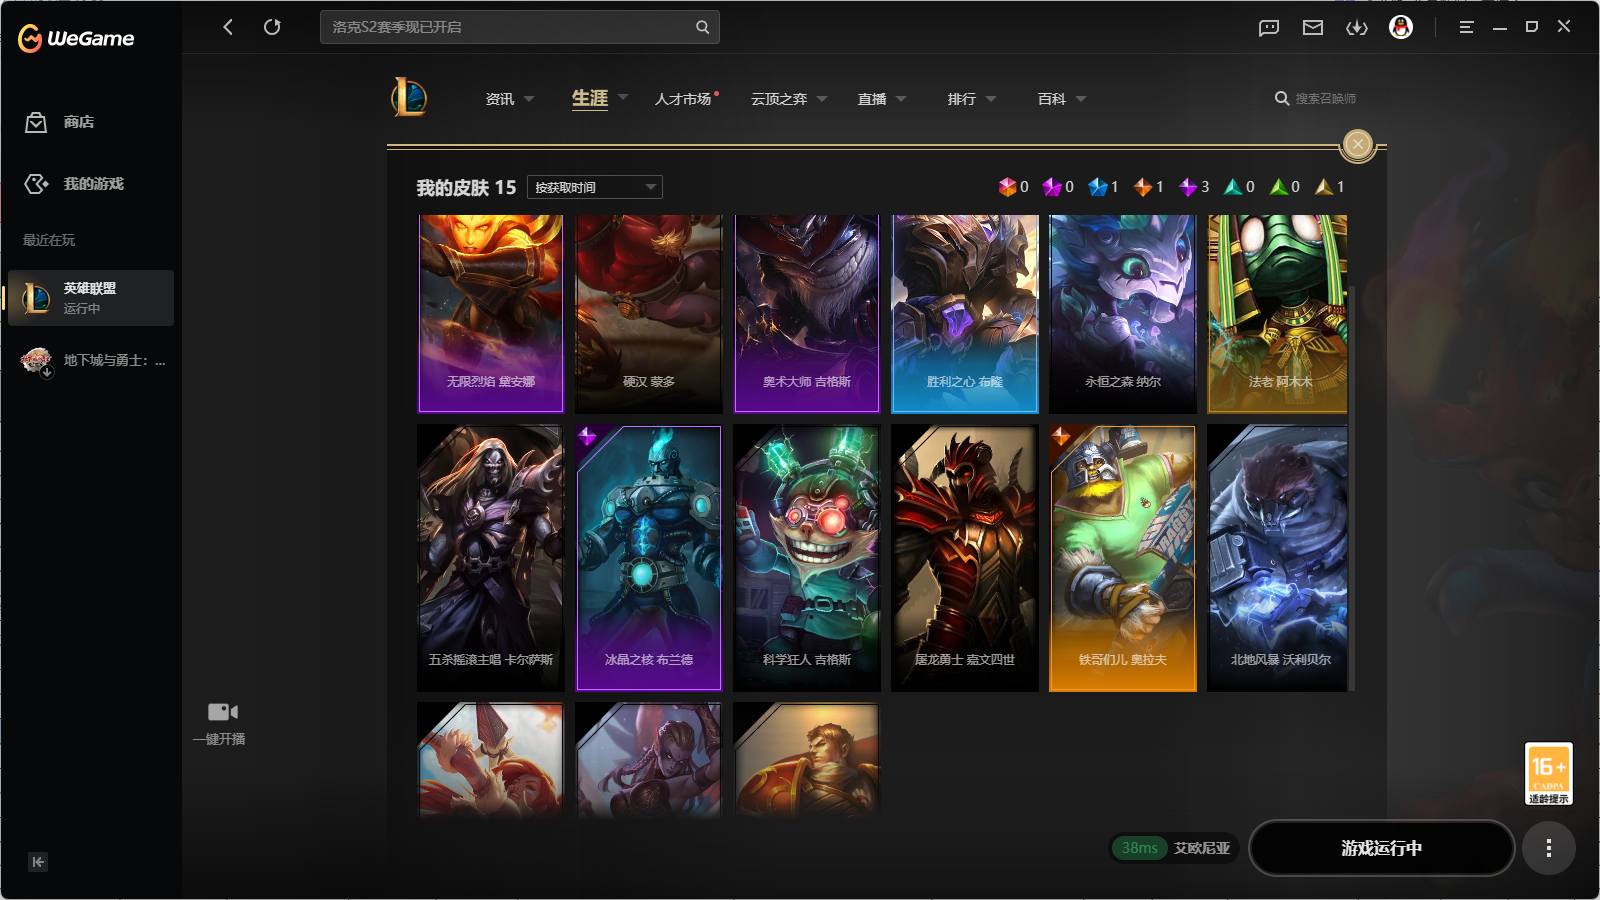The width and height of the screenshot is (1600, 900).
Task: Select 地下城与勇士 in recently played
Action: coord(91,360)
